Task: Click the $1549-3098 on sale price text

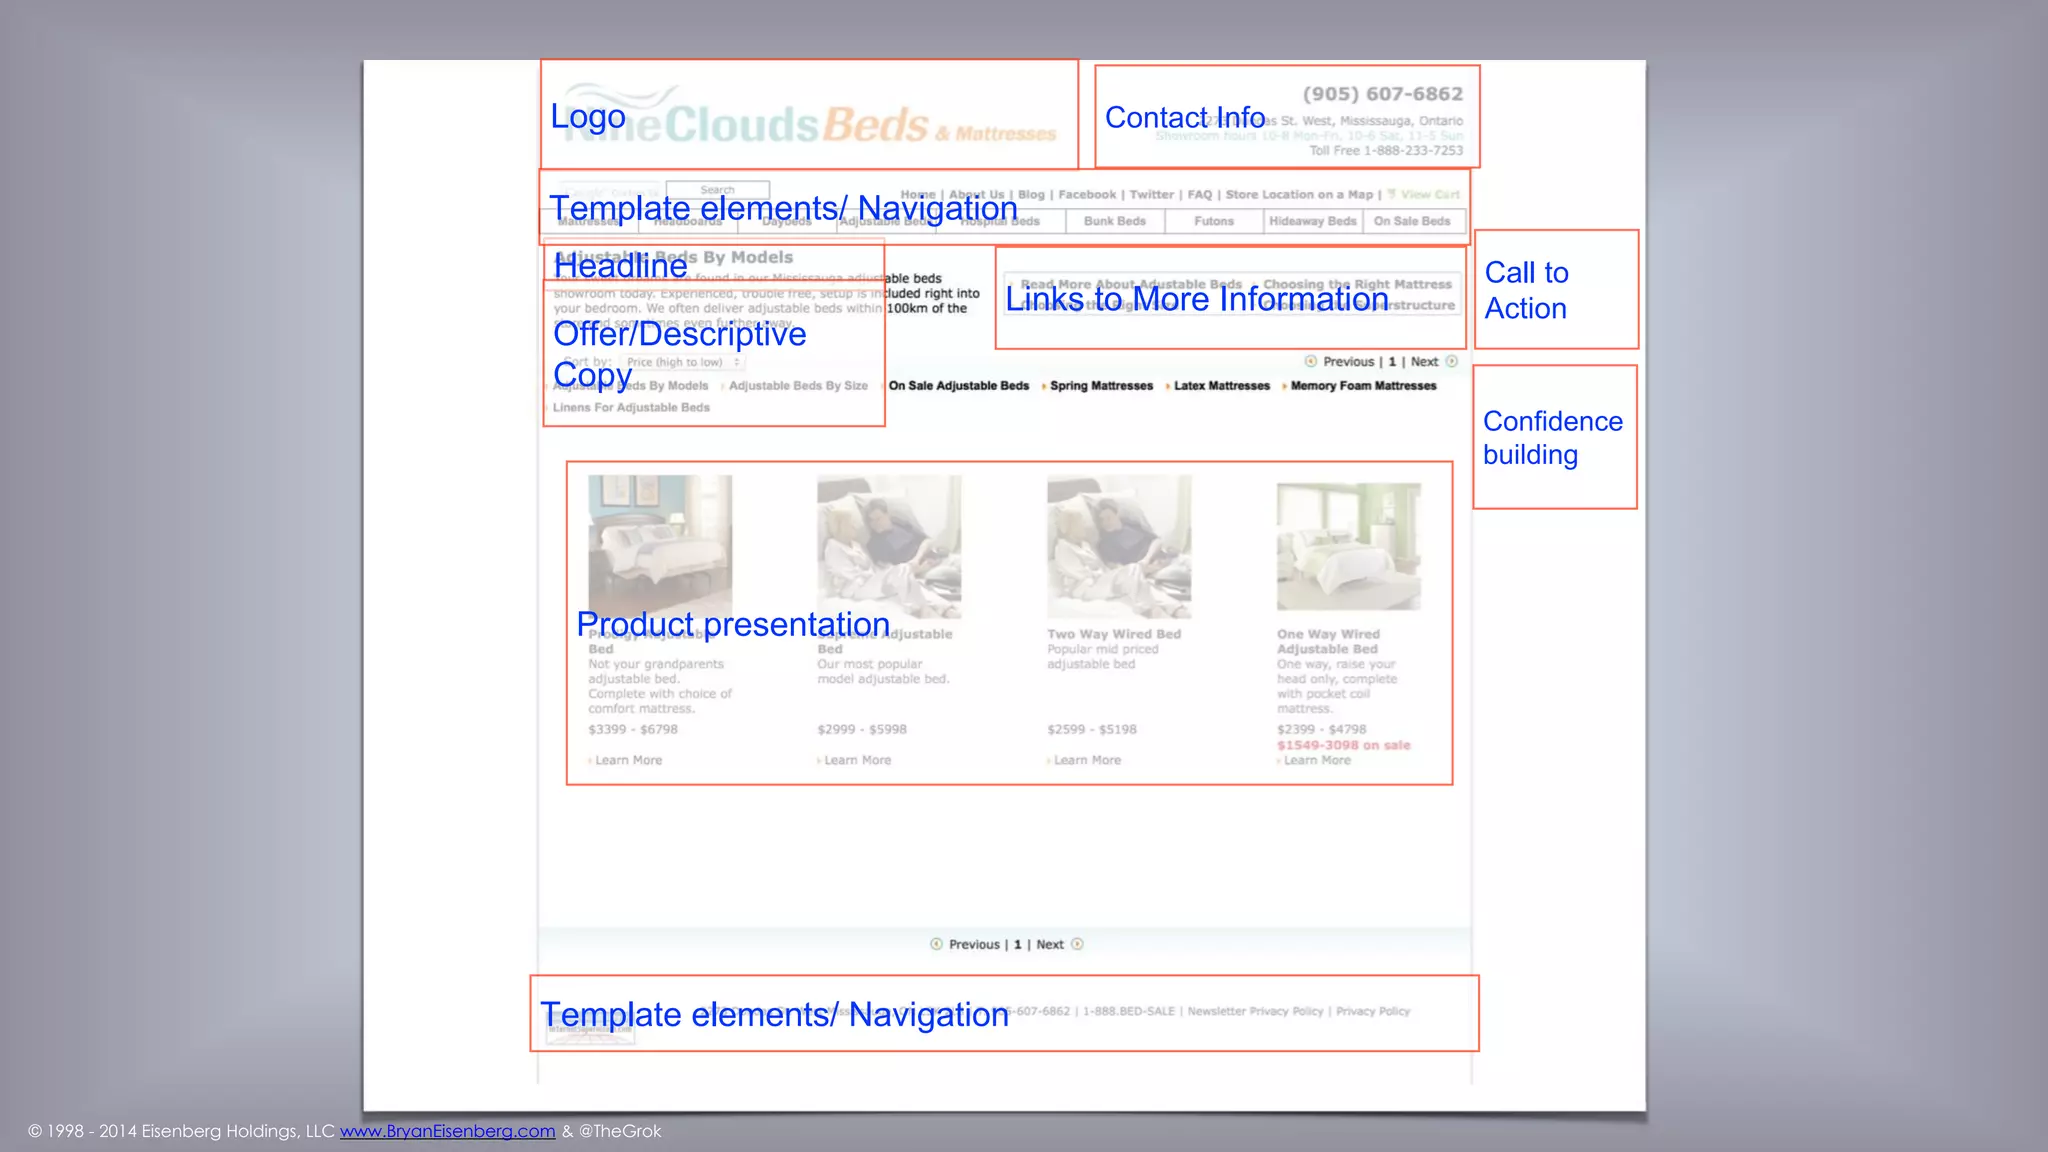Action: [x=1343, y=746]
